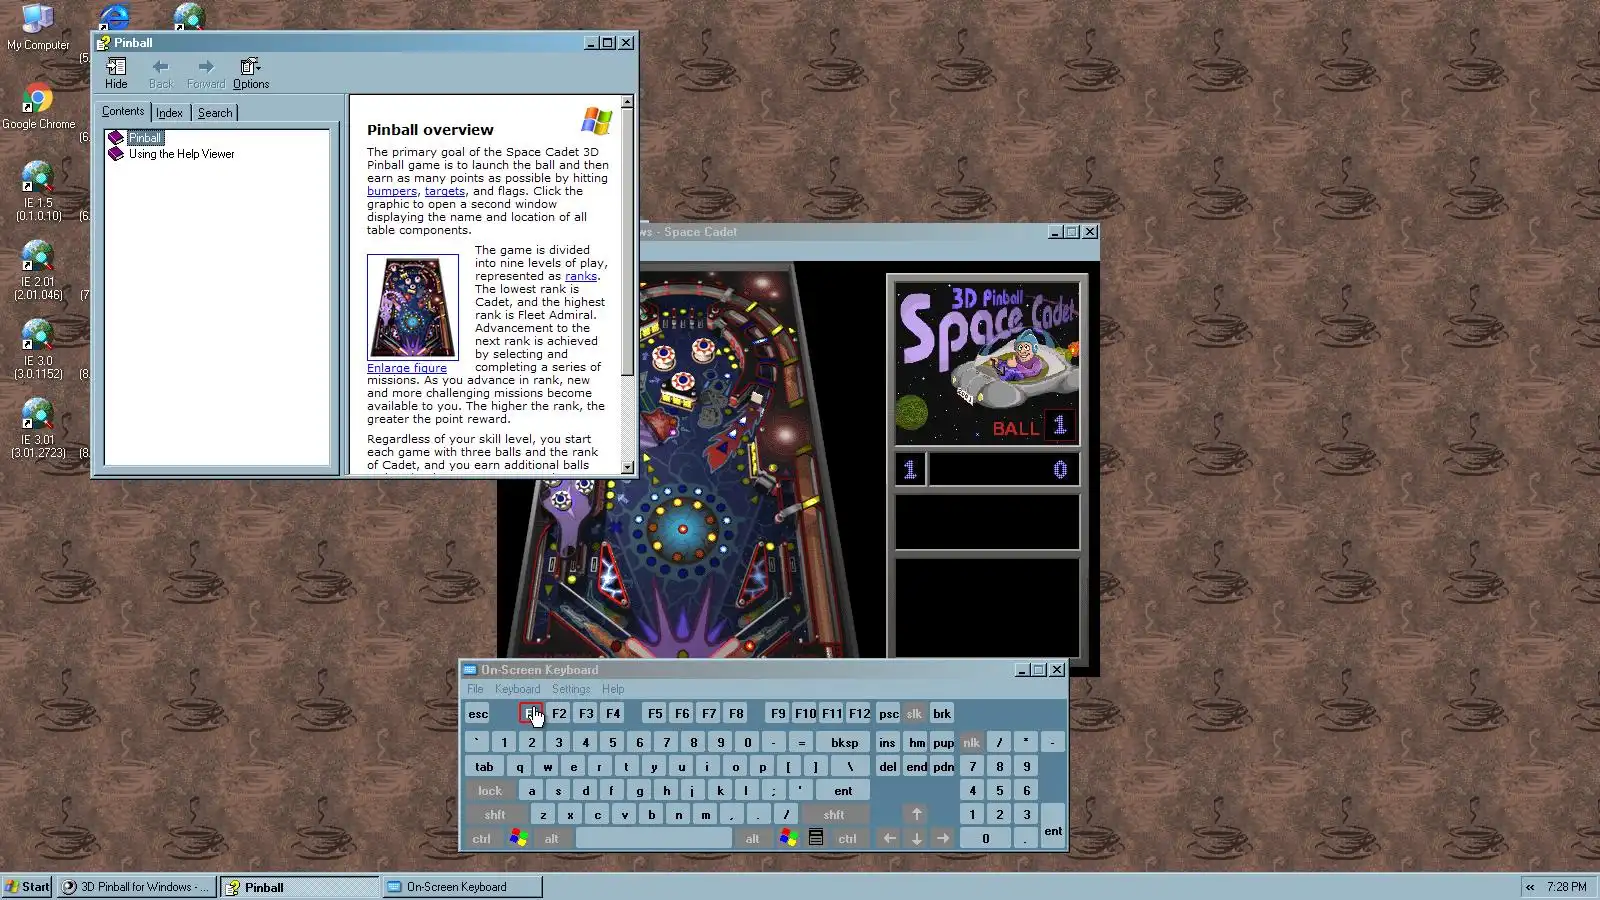Open the 'Using the Help Viewer' topic
The height and width of the screenshot is (900, 1600).
(181, 154)
